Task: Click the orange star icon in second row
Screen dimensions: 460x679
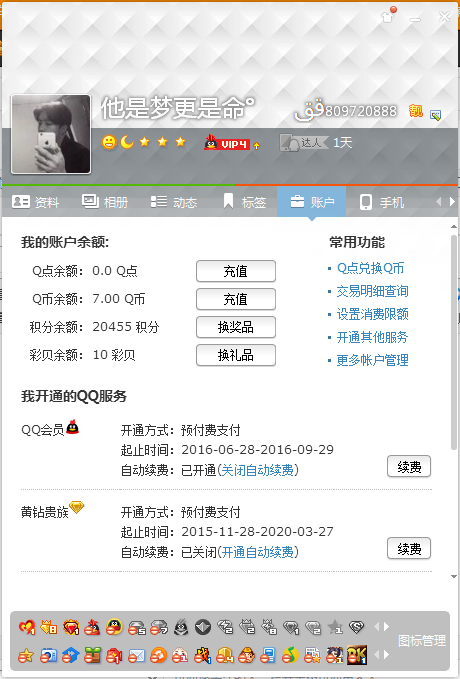Action: point(26,656)
